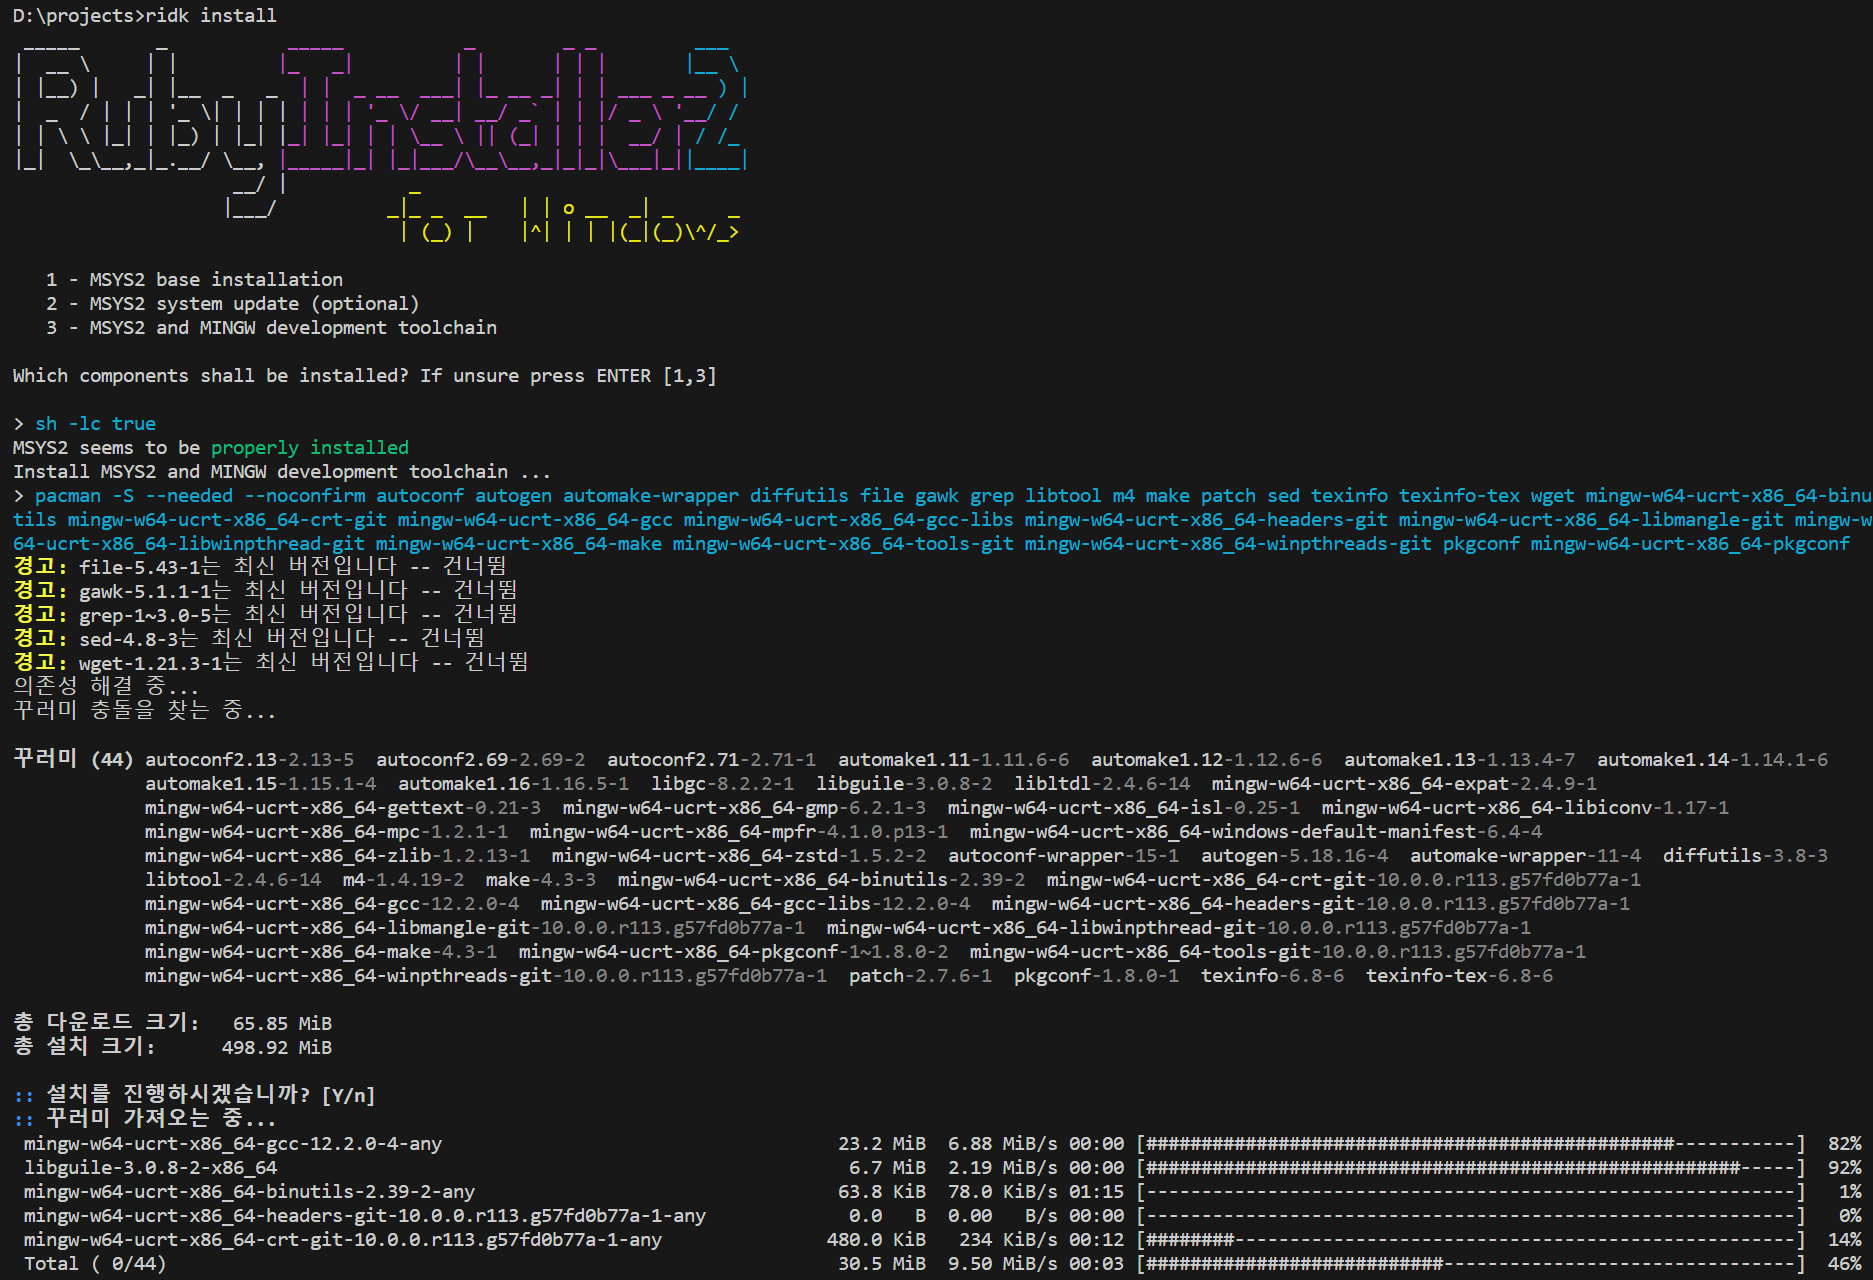
Task: Click the 'Total ( 0/44)' label
Action: 95,1263
